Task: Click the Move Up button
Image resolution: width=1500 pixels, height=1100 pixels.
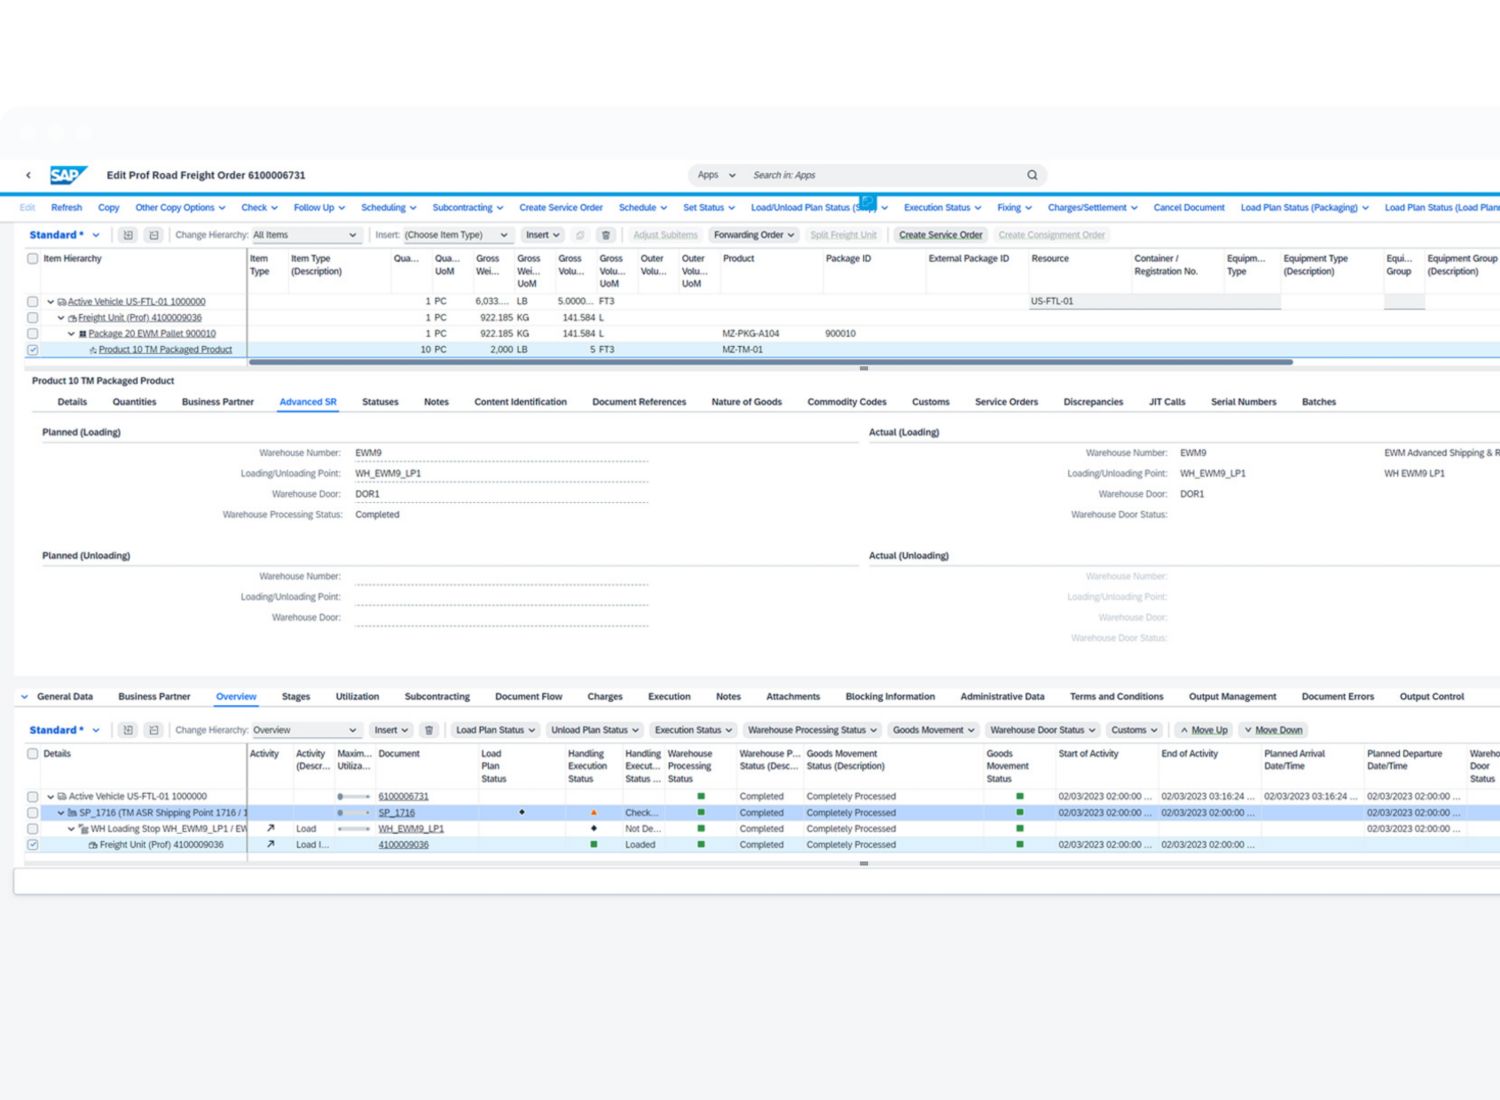Action: click(x=1203, y=730)
